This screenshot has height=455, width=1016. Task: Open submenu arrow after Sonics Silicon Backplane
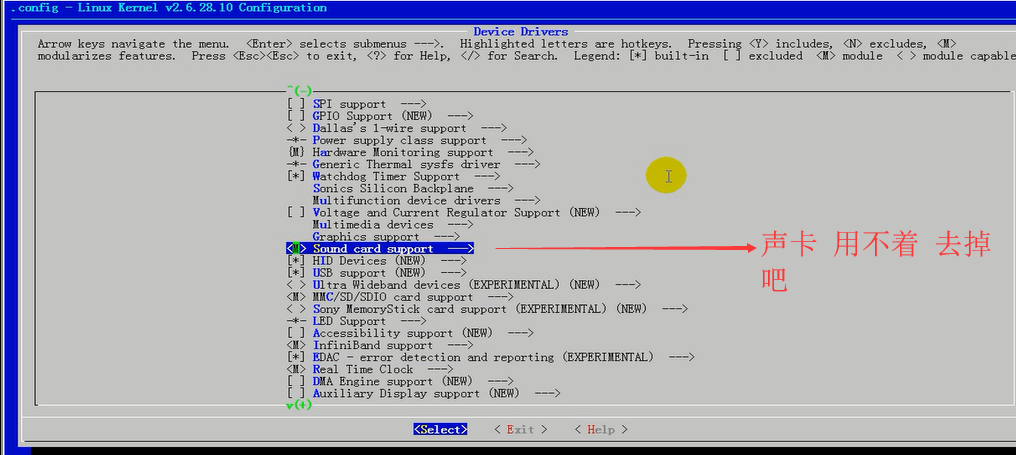coord(500,189)
